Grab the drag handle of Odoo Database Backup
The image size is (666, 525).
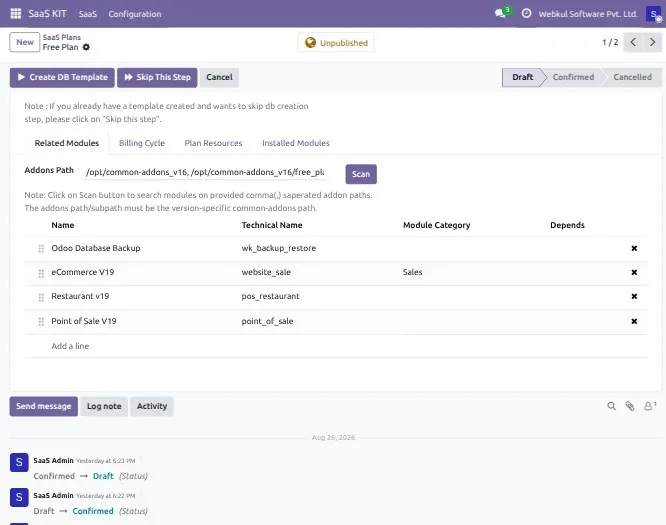point(41,248)
